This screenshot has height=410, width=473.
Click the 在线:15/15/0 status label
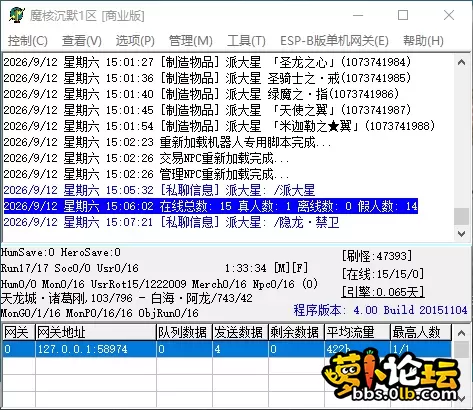click(x=383, y=274)
